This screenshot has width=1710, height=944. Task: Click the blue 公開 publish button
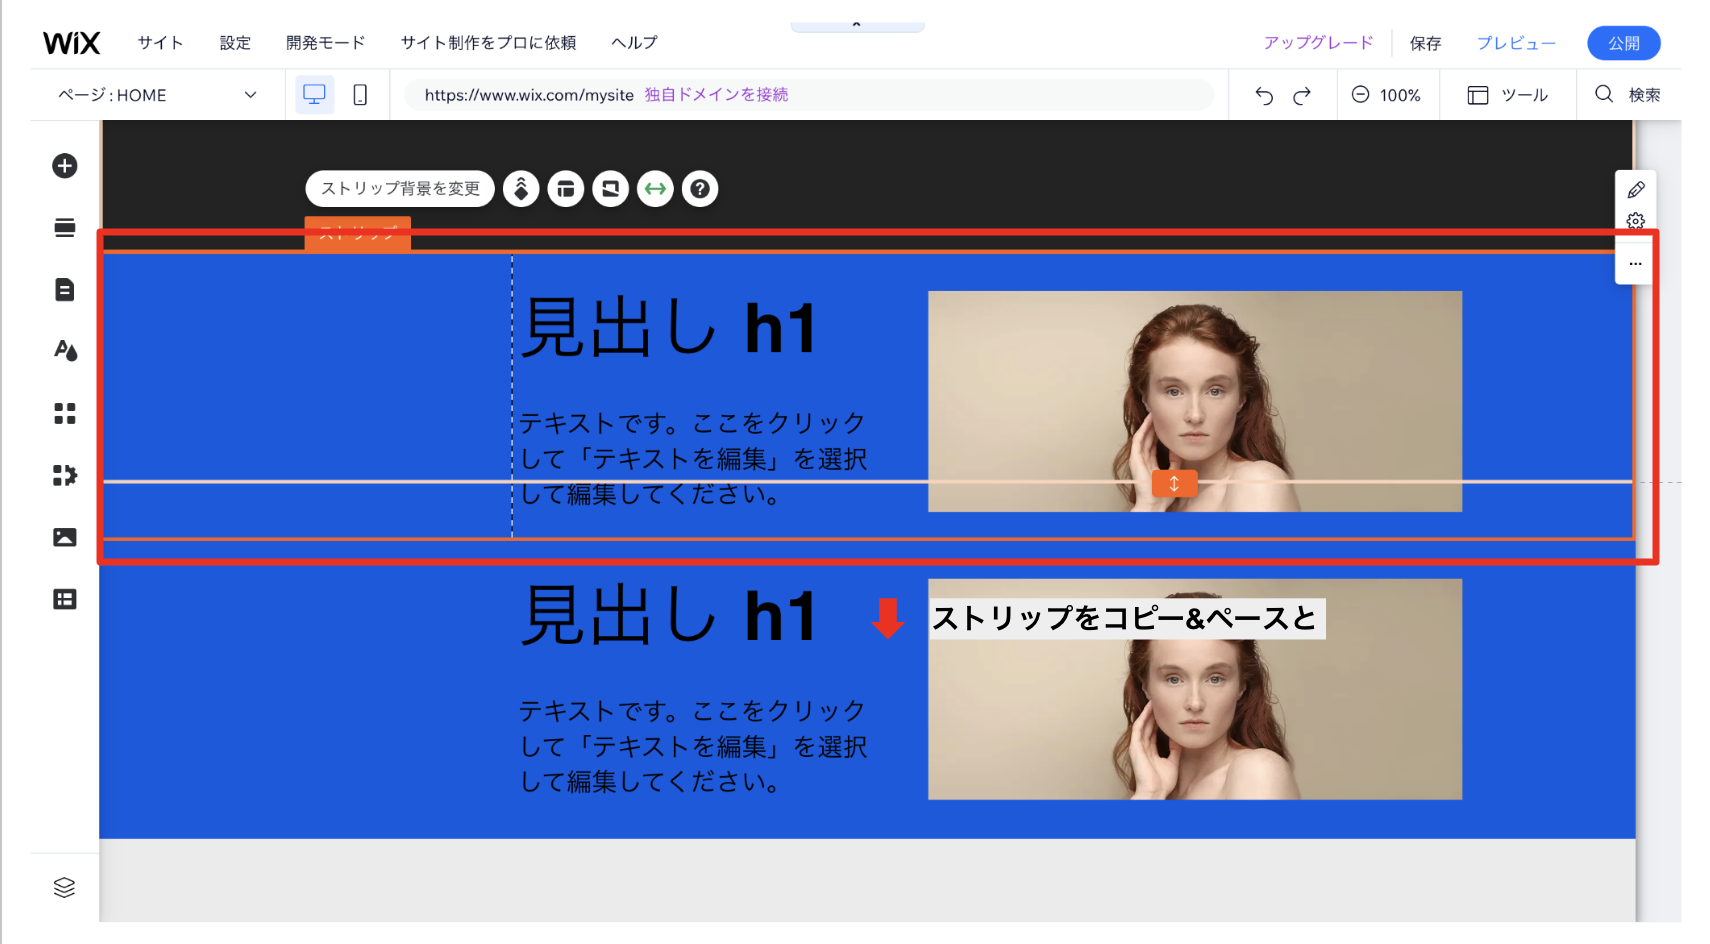click(x=1623, y=42)
